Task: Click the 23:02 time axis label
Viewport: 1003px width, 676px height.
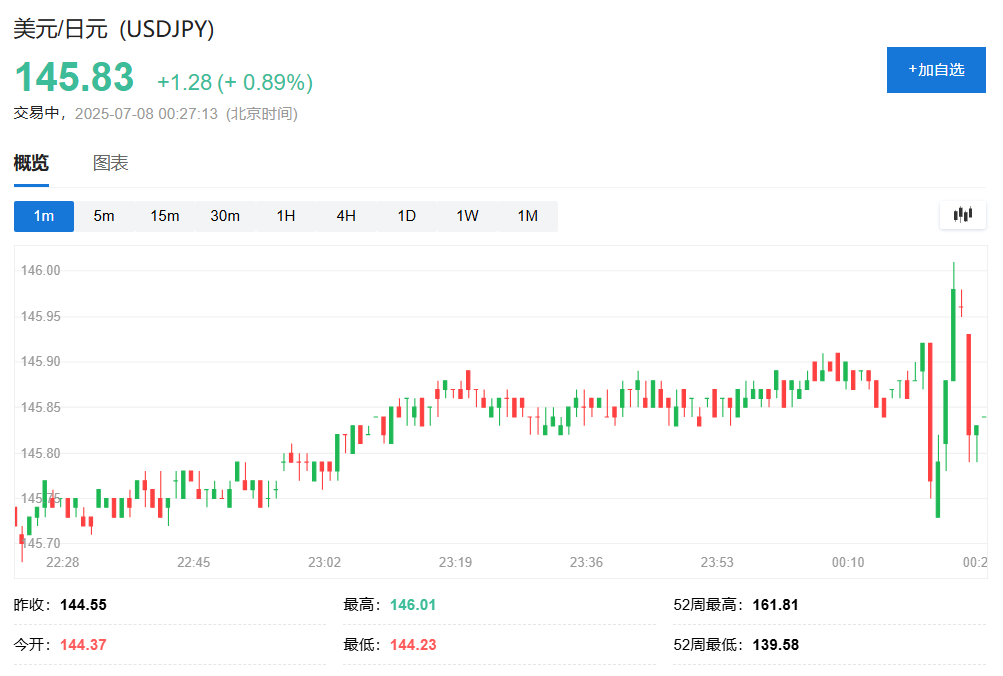Action: pyautogui.click(x=324, y=562)
